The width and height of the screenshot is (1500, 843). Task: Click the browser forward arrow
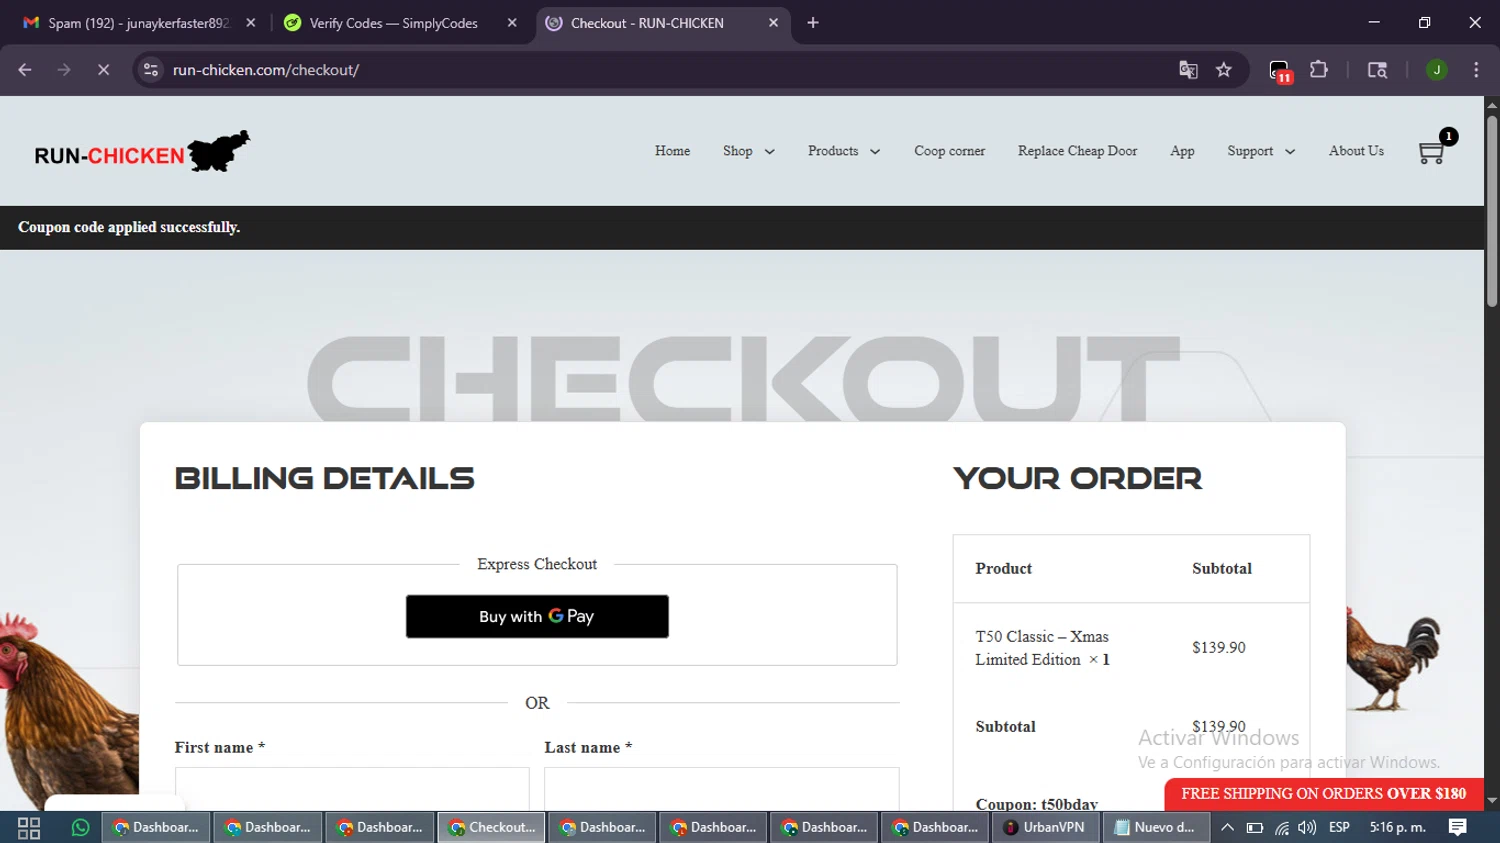[64, 70]
